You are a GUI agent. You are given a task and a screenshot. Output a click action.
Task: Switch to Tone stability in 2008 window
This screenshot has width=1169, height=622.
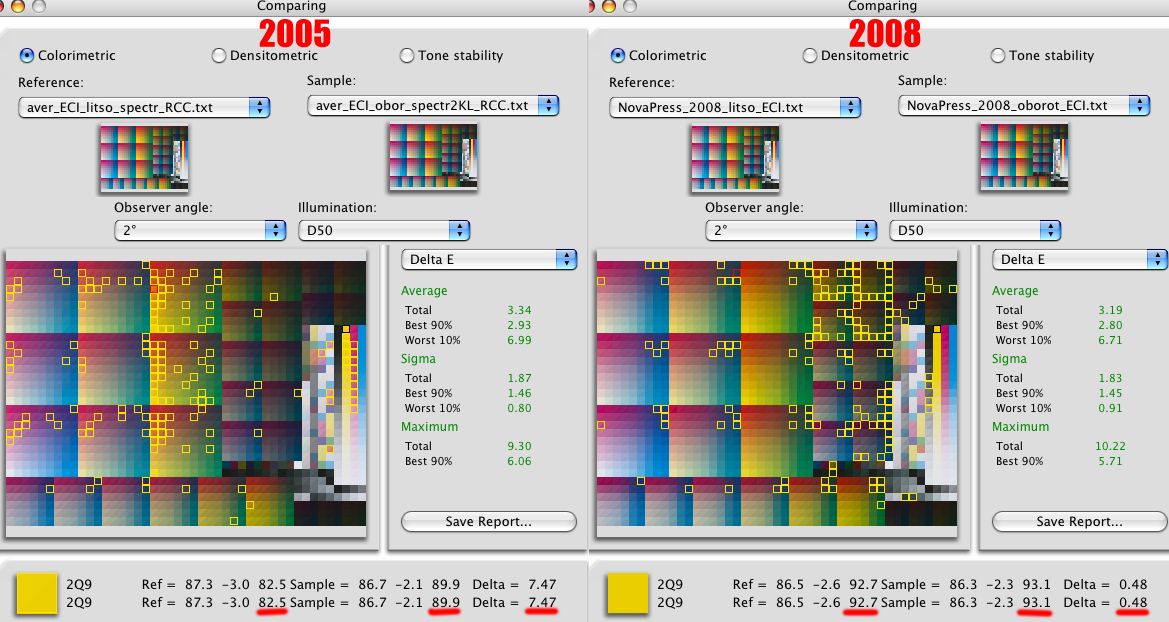tap(998, 56)
